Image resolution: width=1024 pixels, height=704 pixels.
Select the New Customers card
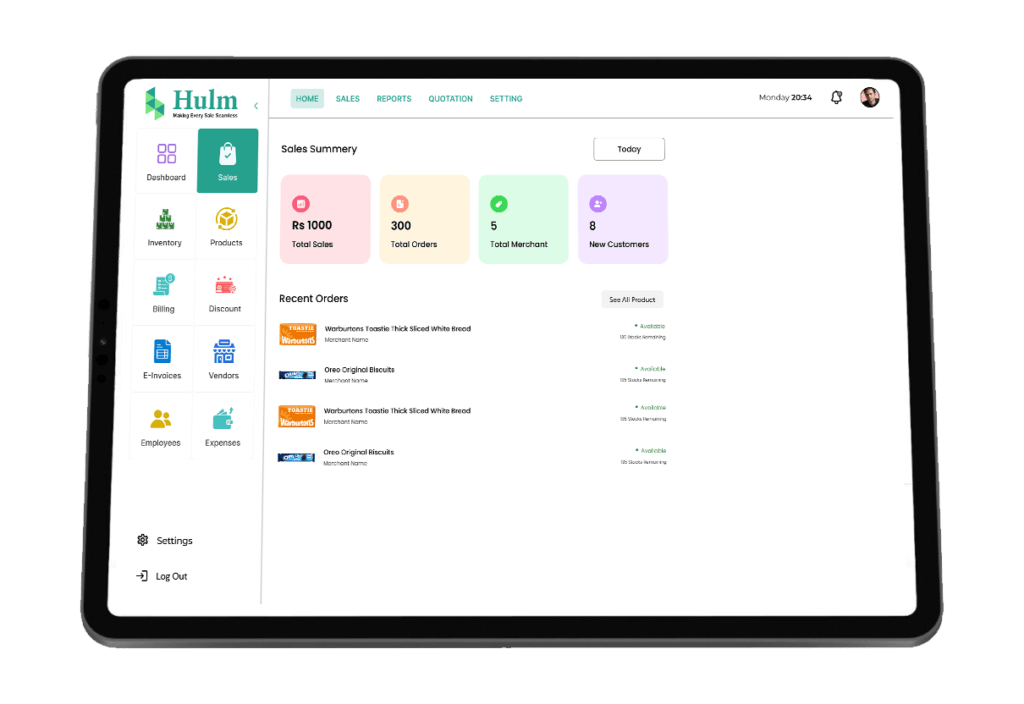[623, 219]
